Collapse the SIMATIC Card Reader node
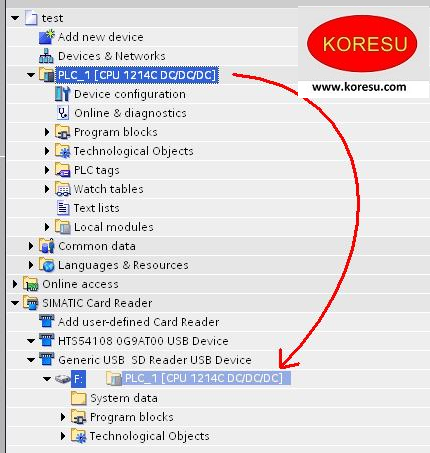 point(15,303)
